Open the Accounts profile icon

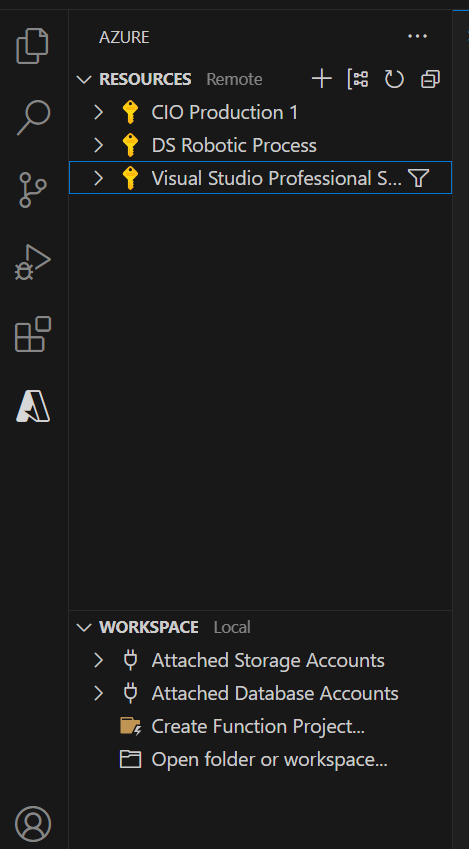(33, 824)
